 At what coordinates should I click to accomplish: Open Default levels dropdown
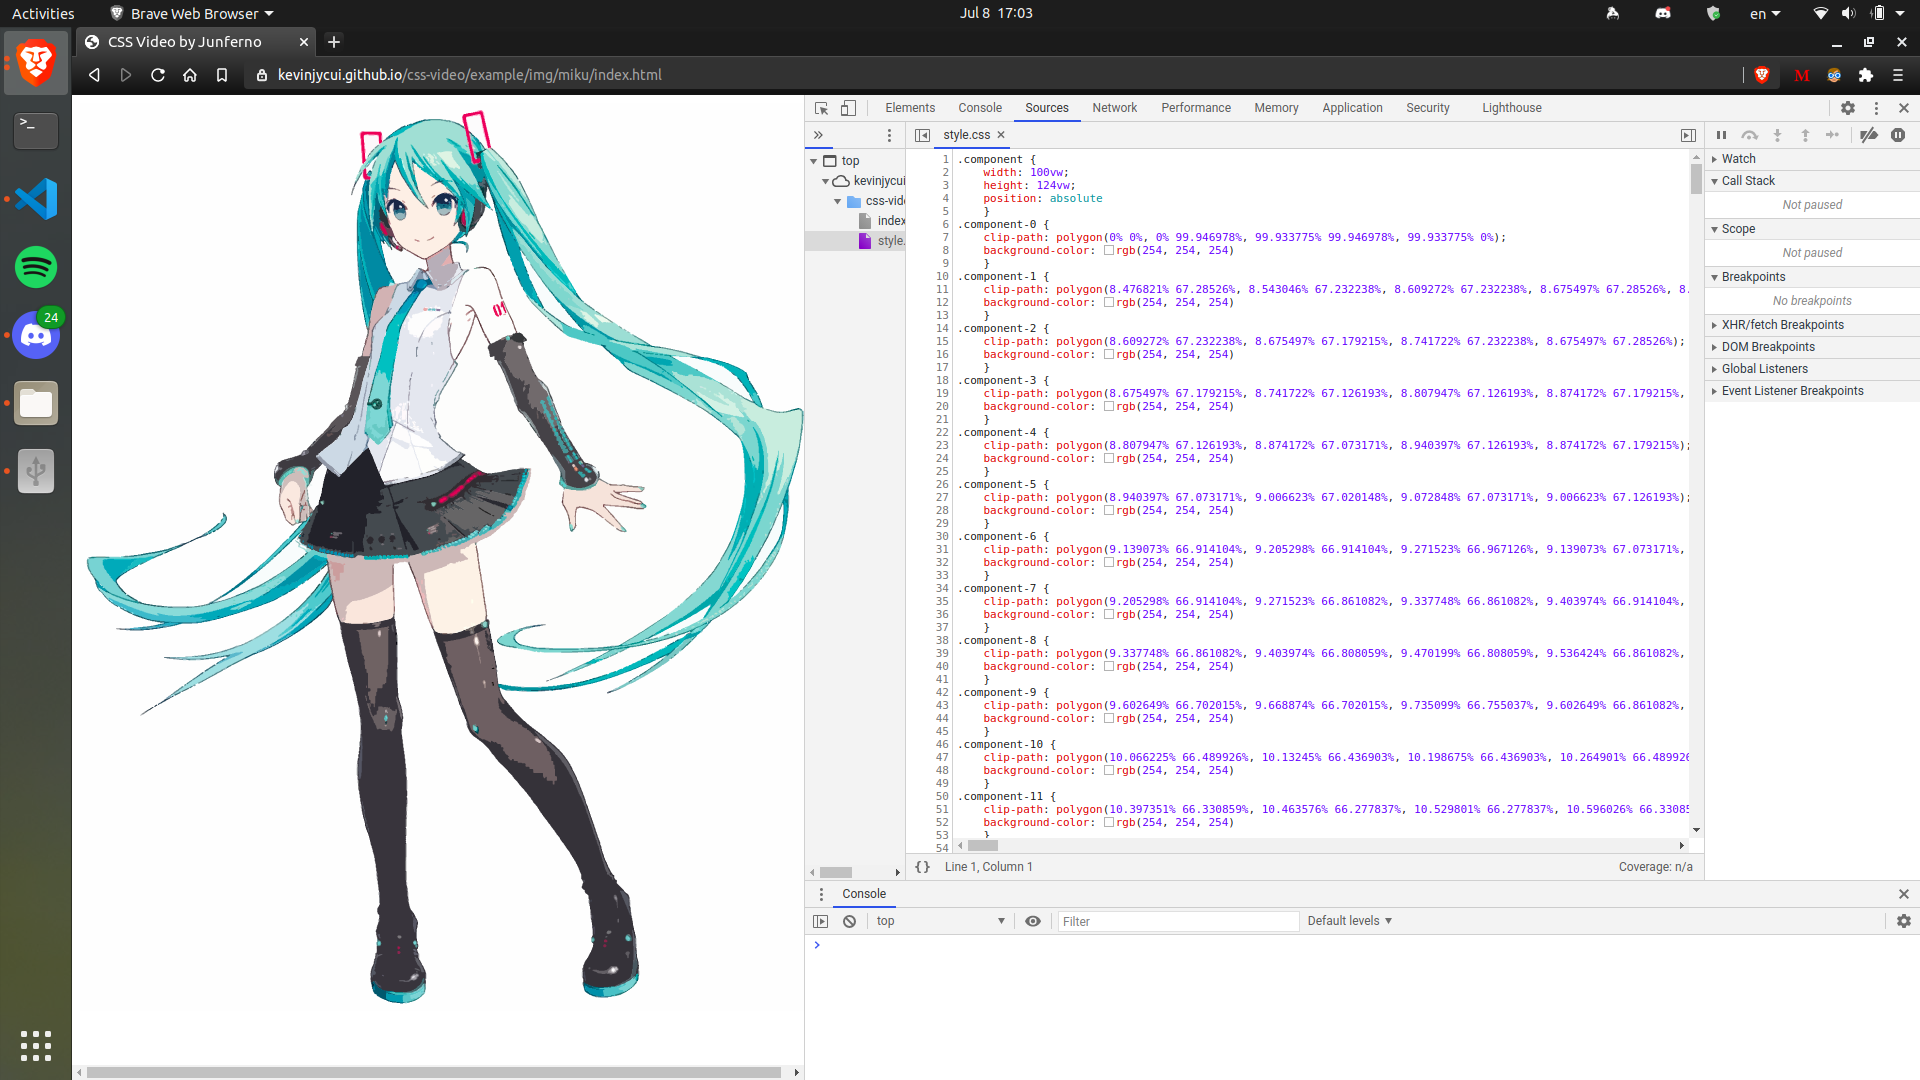click(1349, 921)
